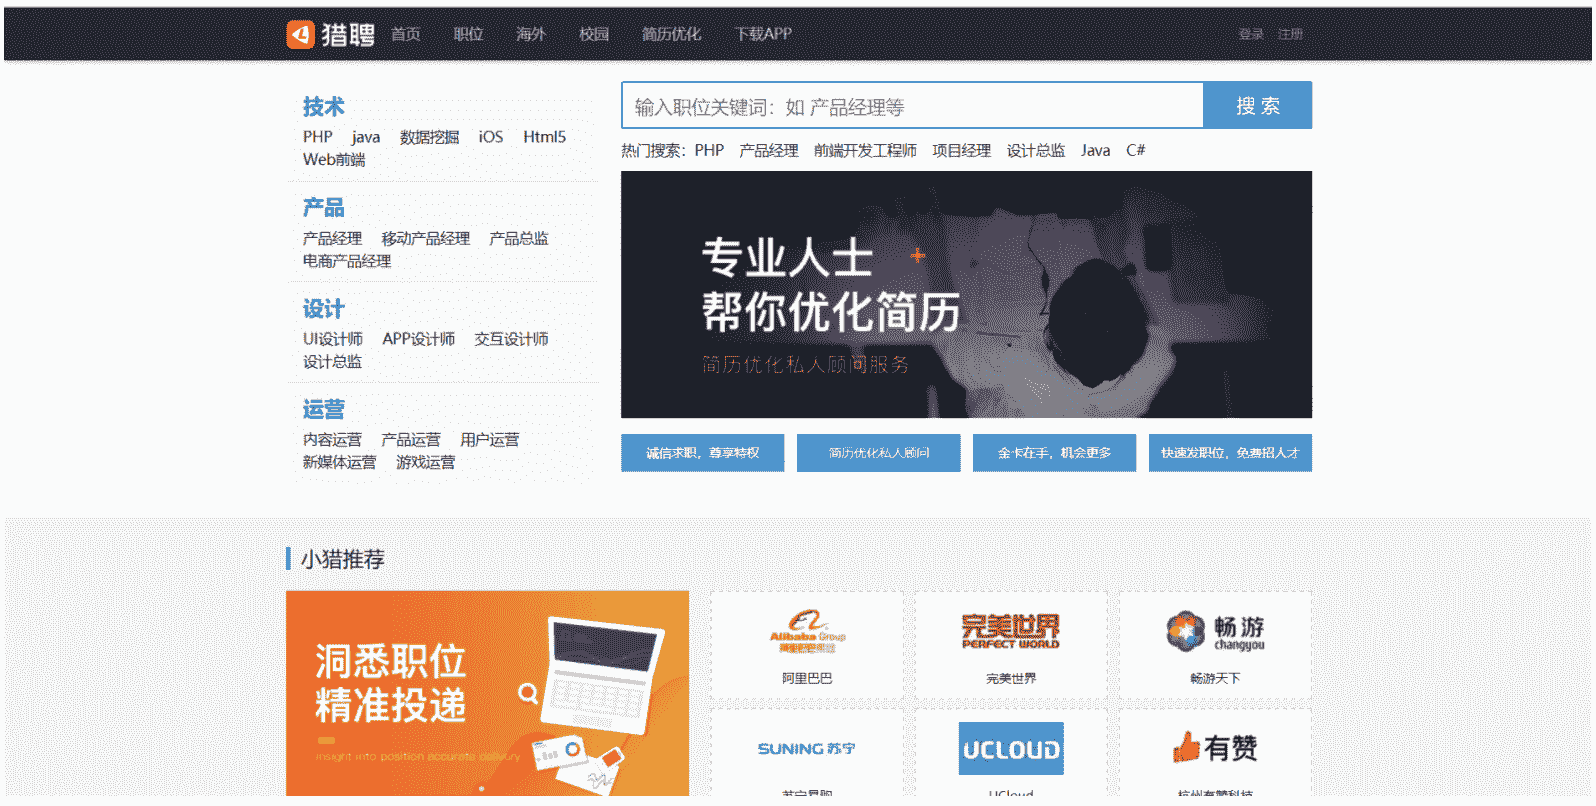Choose the 数据挖掘 category link
Screen dimensions: 1596x806
429,137
